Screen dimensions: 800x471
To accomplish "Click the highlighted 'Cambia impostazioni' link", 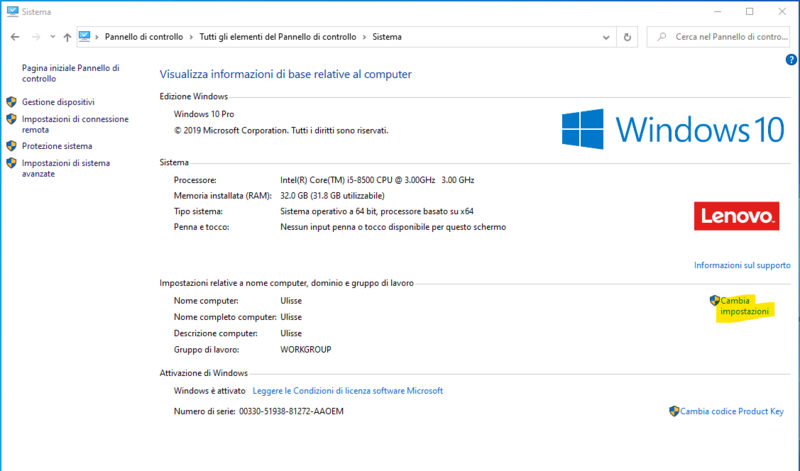I will [745, 306].
